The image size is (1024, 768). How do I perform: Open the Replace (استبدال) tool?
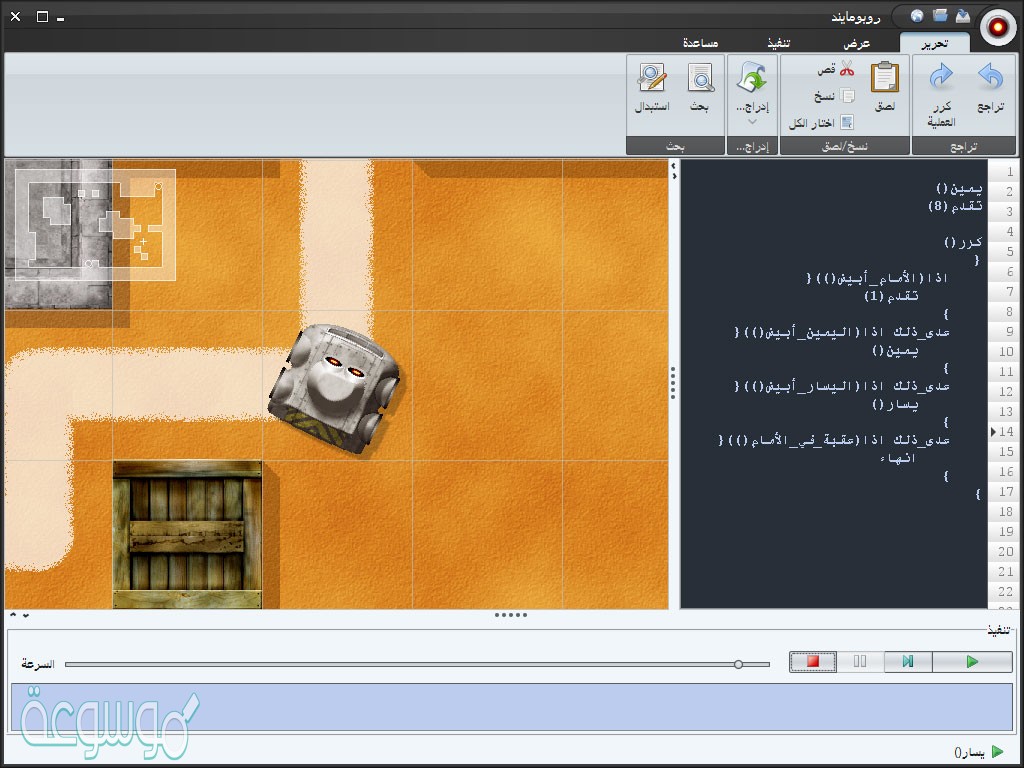(652, 78)
